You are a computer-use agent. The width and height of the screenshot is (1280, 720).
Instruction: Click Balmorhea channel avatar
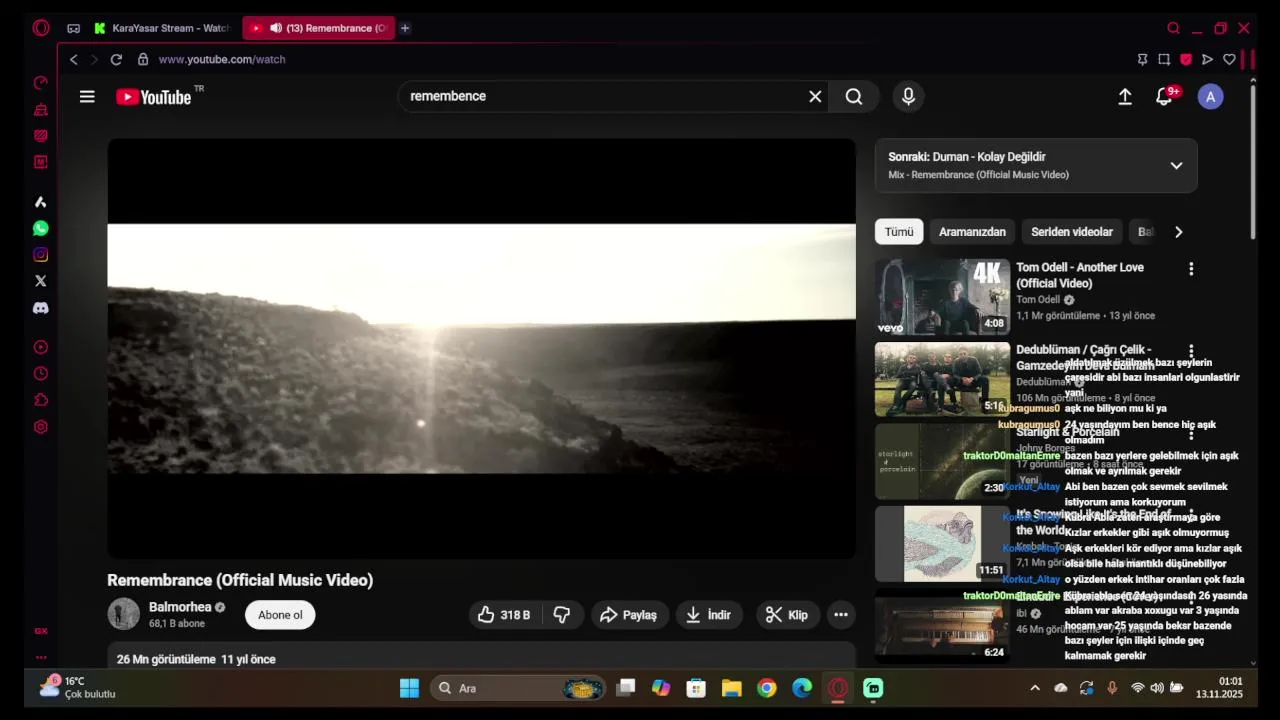124,614
